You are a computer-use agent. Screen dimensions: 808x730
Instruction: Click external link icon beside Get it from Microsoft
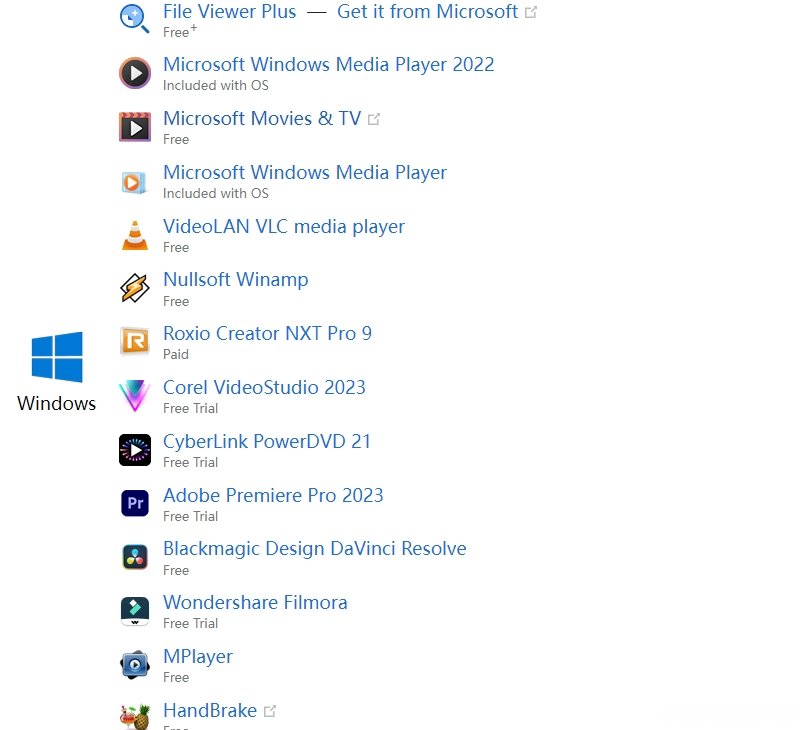click(x=531, y=12)
